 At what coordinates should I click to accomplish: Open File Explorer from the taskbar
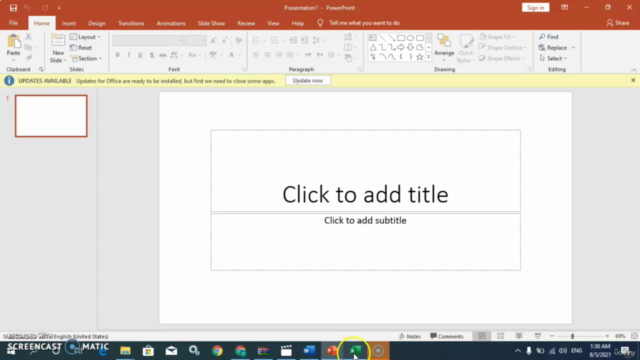pos(125,351)
